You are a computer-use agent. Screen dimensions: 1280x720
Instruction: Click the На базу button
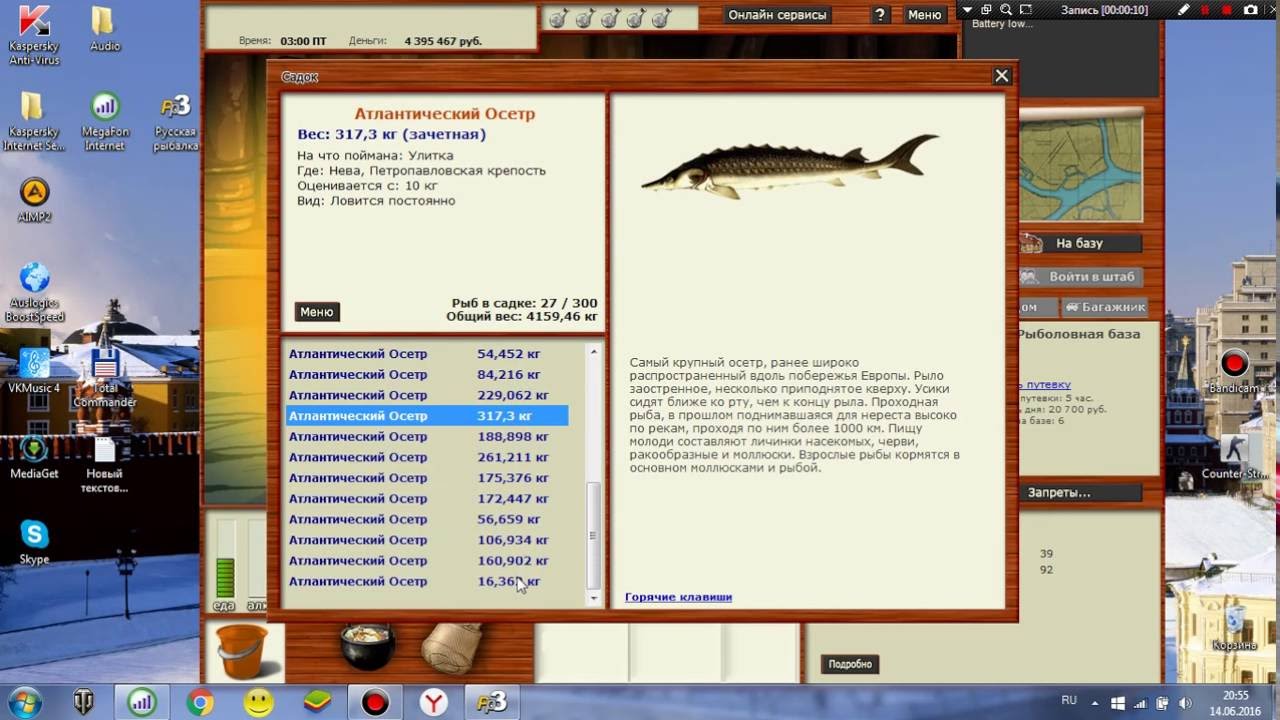tap(1080, 243)
